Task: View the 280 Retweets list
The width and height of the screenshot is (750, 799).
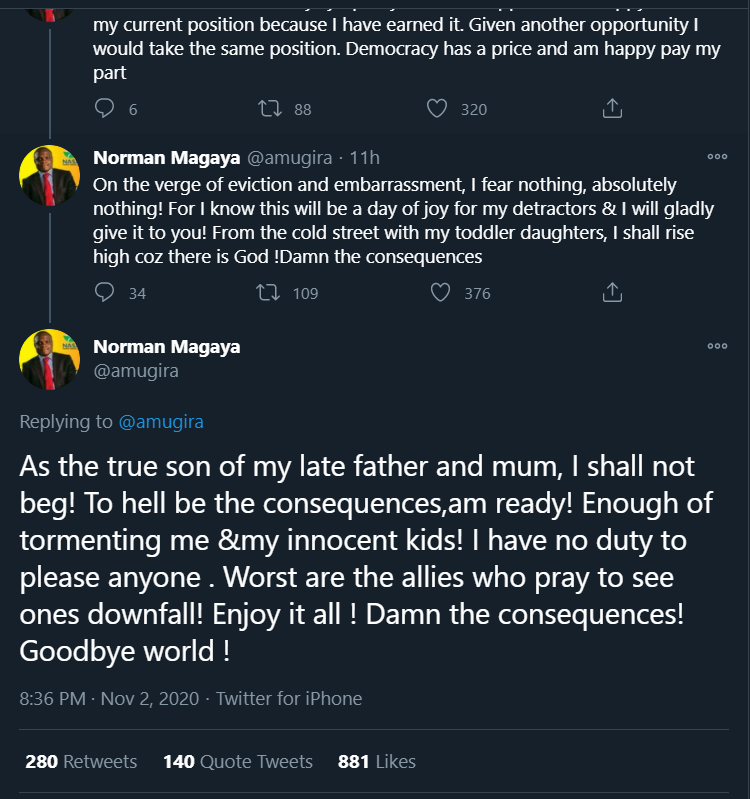Action: coord(81,762)
